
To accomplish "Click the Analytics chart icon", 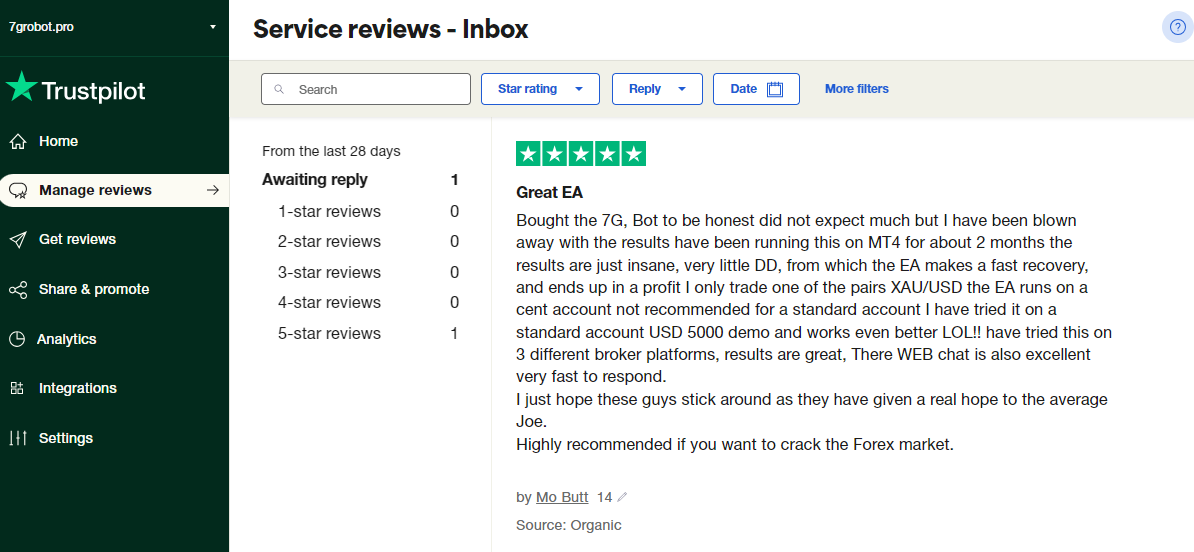I will click(17, 339).
